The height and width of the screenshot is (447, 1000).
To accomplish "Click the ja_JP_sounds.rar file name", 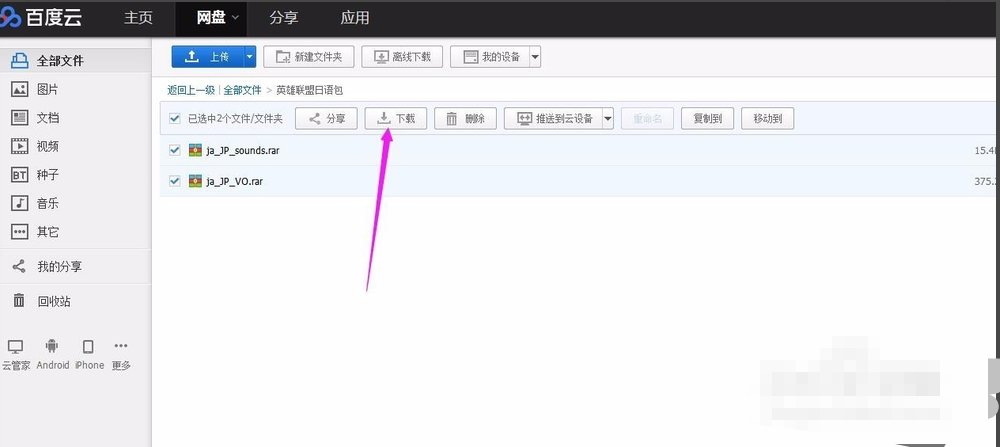I will coord(243,151).
